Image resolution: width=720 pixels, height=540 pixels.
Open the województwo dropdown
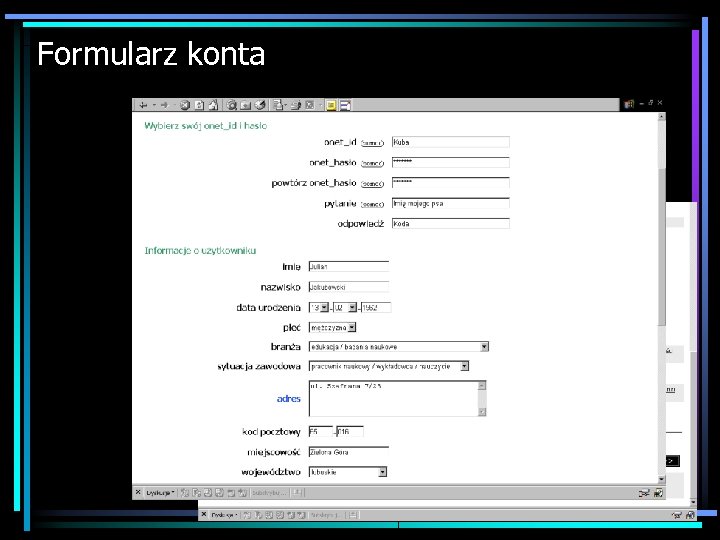click(x=382, y=472)
